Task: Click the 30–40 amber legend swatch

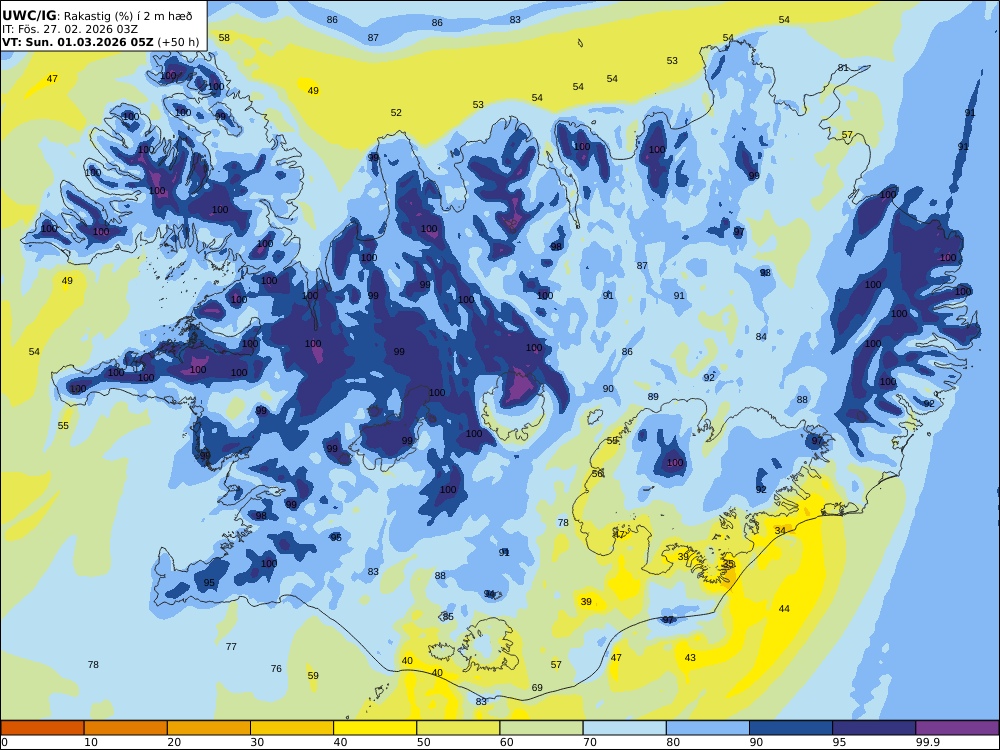Action: 292,728
